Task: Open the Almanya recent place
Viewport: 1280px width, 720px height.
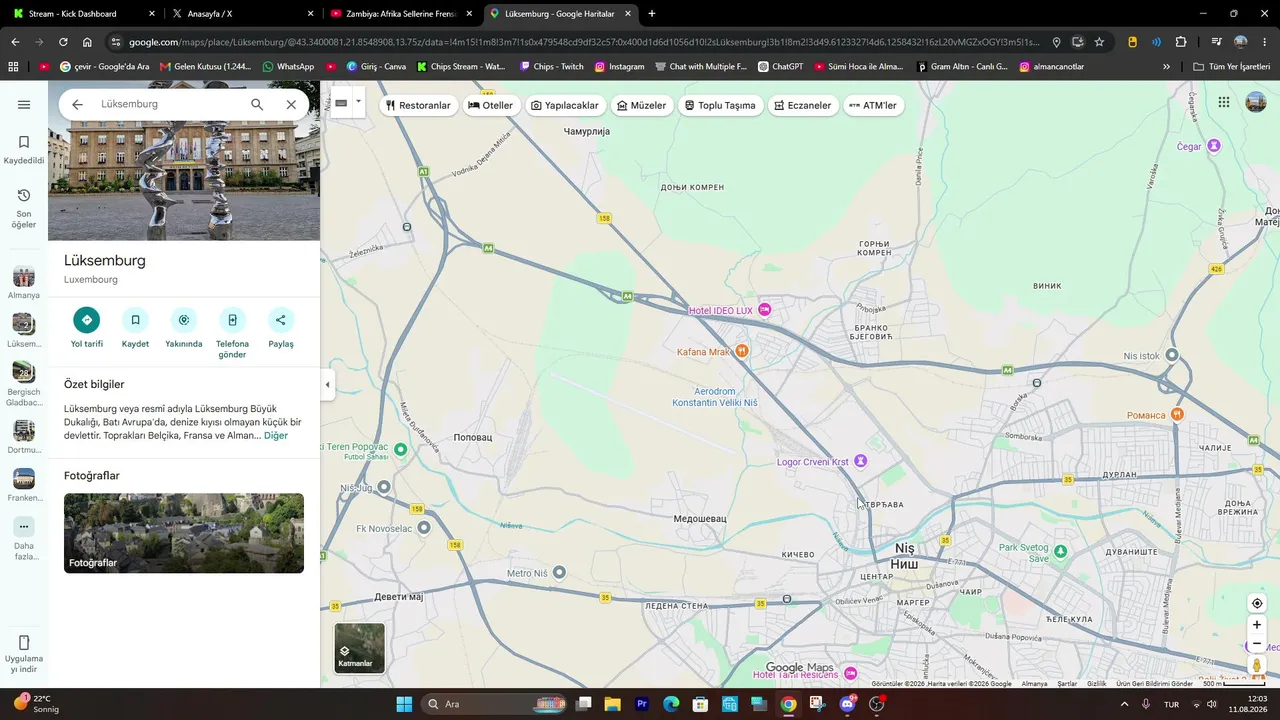Action: click(24, 283)
